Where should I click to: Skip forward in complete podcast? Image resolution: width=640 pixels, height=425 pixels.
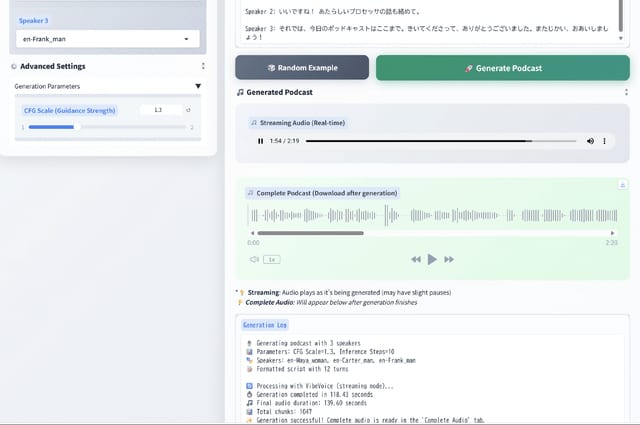point(449,259)
